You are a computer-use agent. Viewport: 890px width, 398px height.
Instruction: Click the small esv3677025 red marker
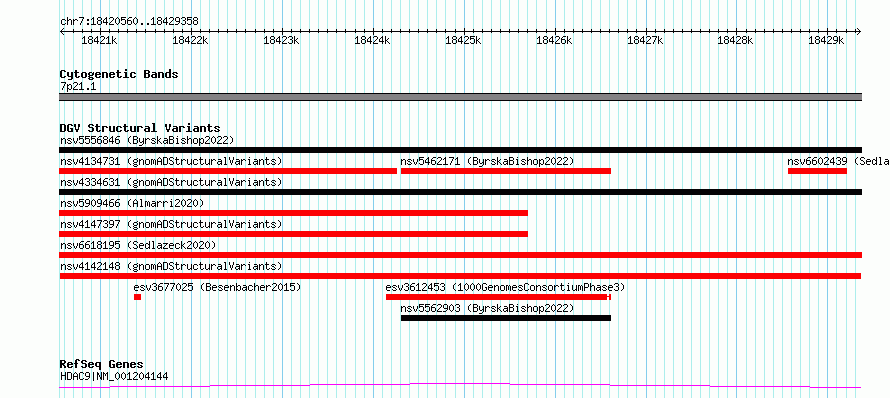click(137, 297)
